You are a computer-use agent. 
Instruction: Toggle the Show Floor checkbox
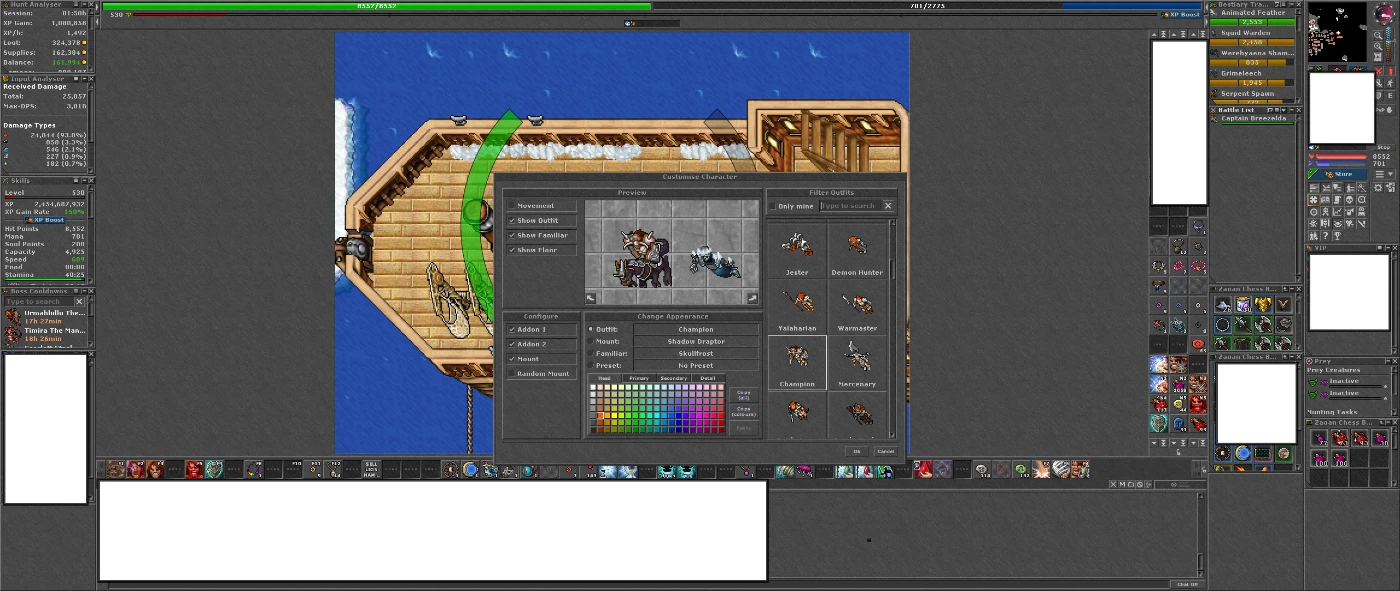click(x=511, y=250)
